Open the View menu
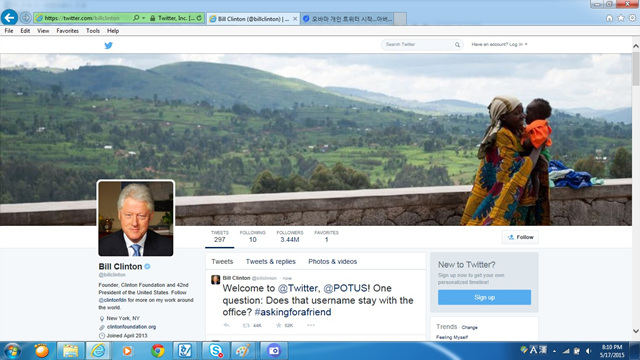This screenshot has width=640, height=360. click(43, 31)
